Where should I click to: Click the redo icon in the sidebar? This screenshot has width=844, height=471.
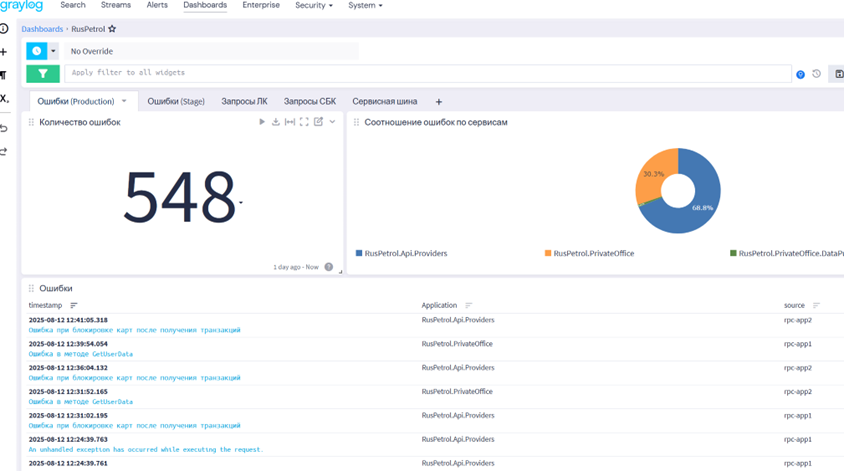coord(4,151)
